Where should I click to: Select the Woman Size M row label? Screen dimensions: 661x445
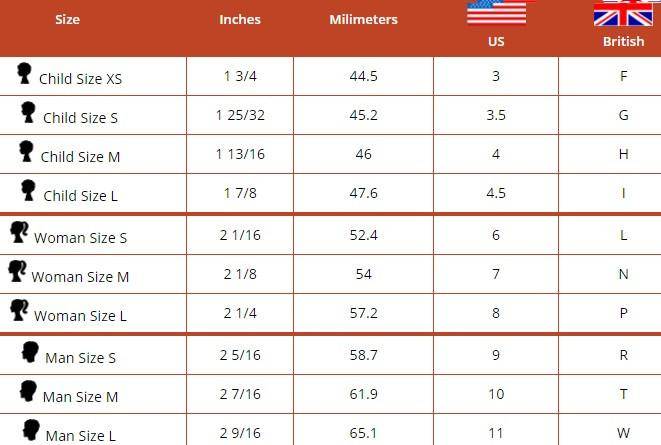80,276
